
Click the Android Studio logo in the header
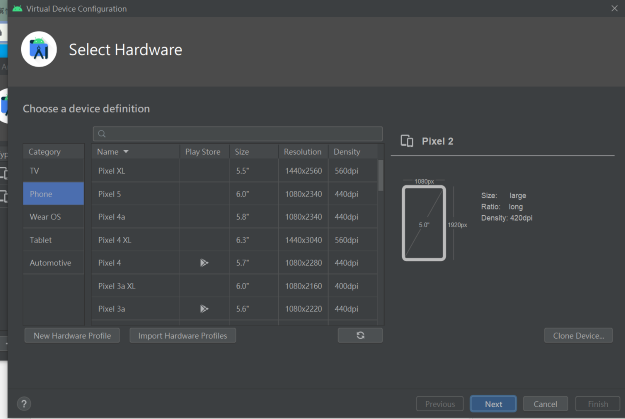(x=39, y=49)
